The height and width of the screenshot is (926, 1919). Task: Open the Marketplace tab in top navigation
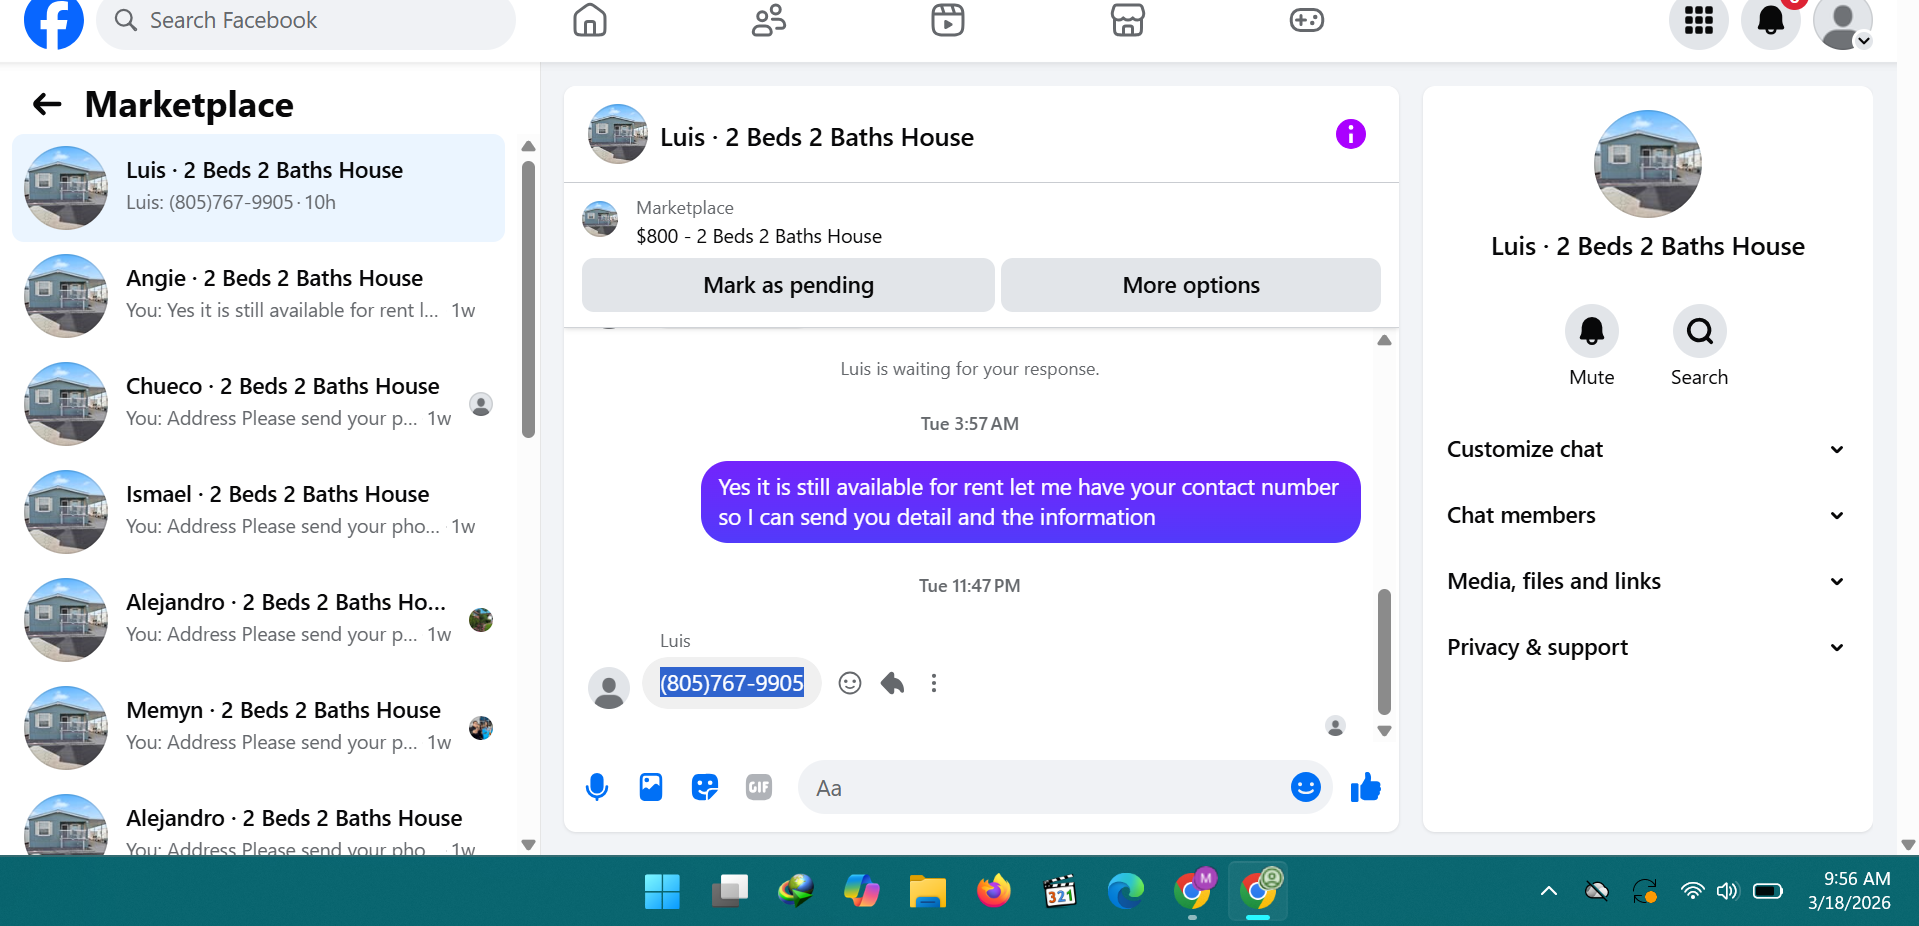tap(1127, 20)
